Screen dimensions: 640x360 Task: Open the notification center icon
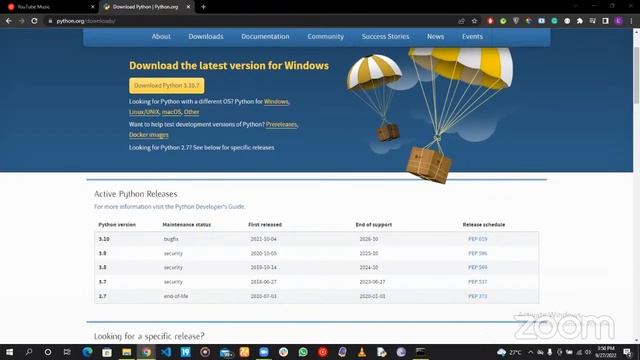point(627,352)
